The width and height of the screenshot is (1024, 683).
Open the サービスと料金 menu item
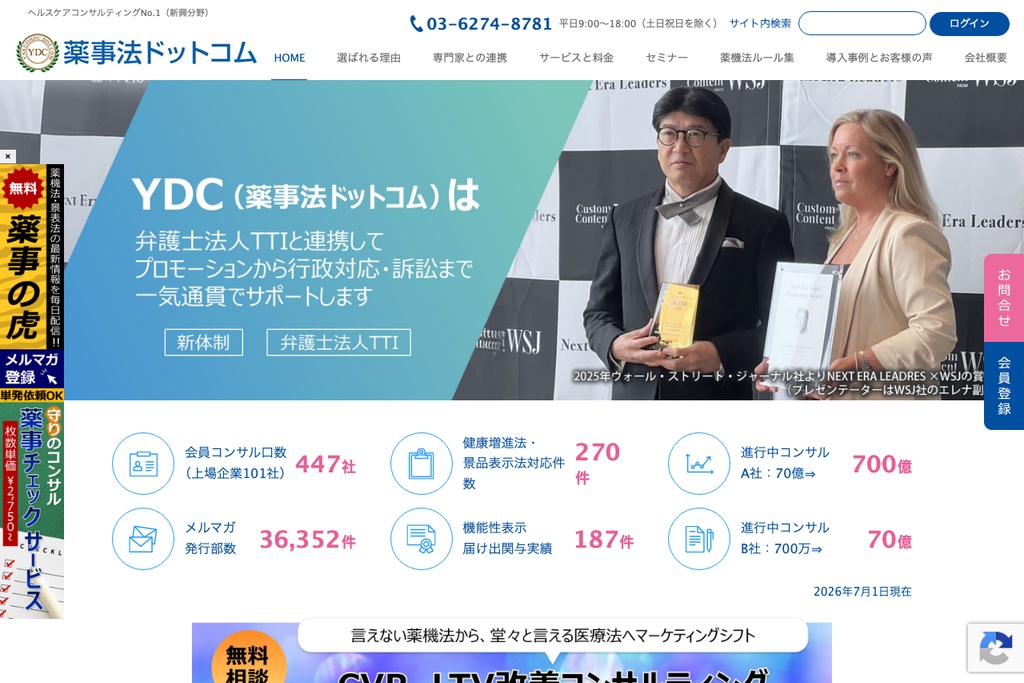576,57
